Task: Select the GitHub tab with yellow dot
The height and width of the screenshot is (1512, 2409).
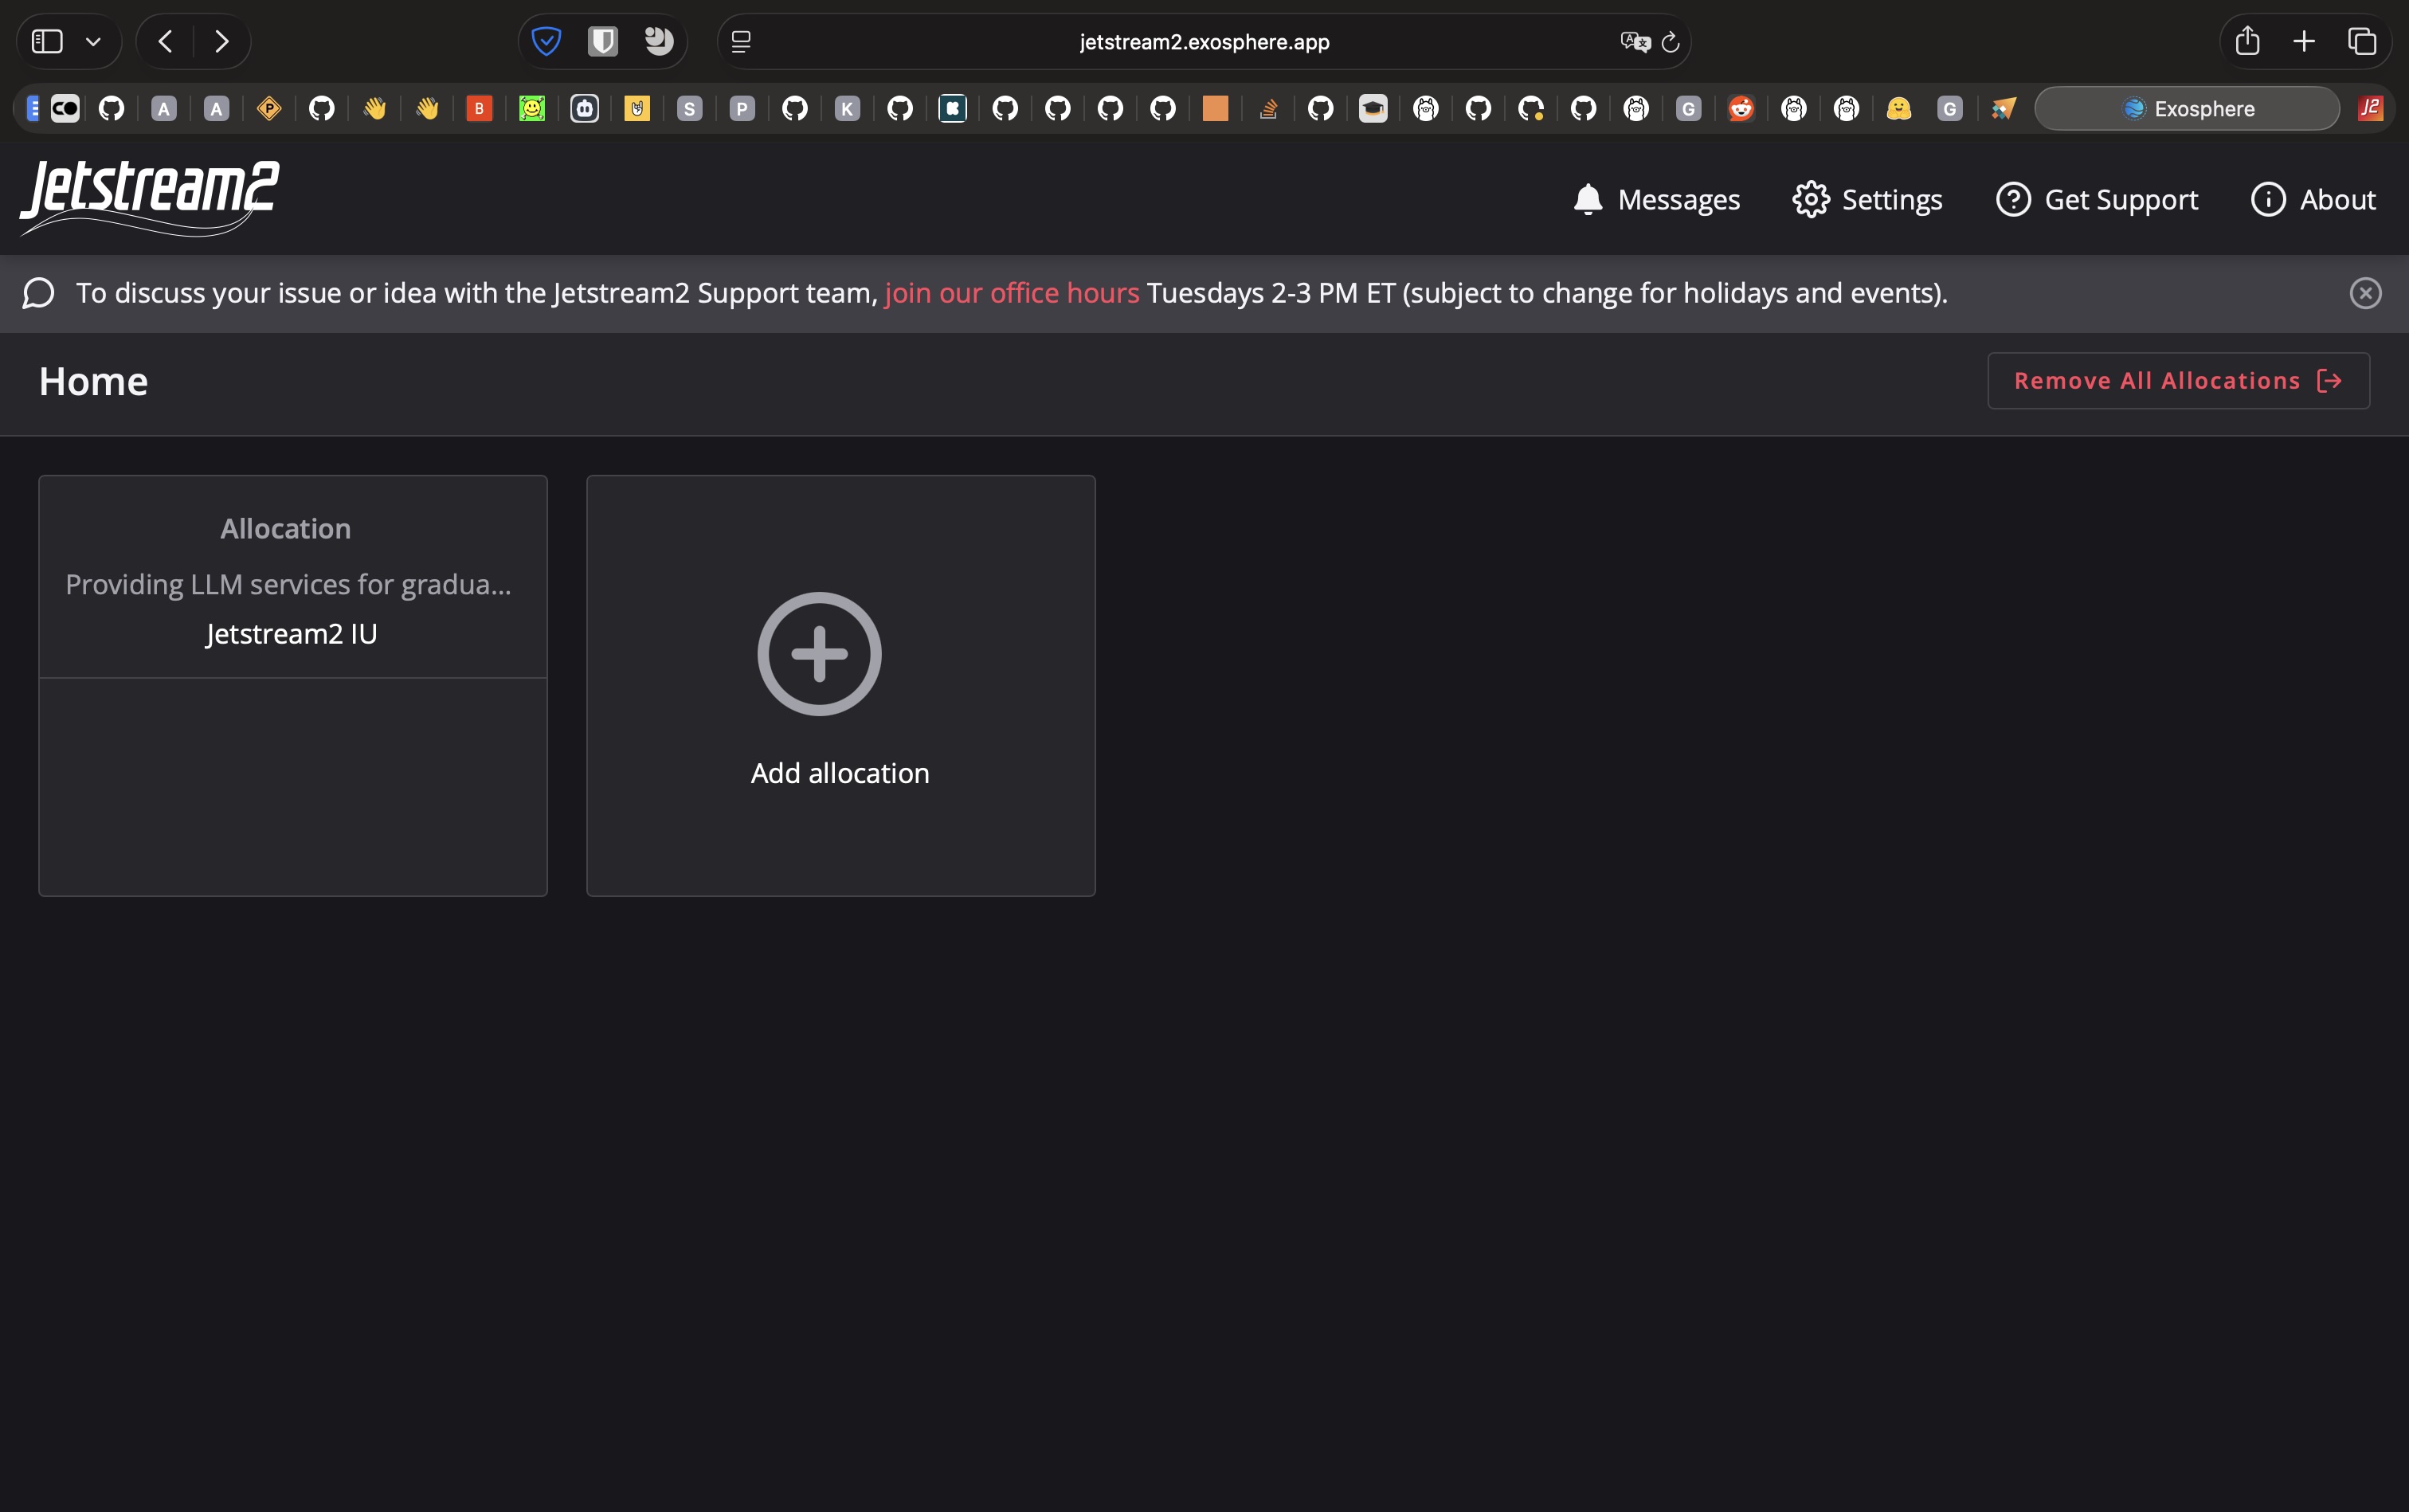Action: click(x=1531, y=108)
